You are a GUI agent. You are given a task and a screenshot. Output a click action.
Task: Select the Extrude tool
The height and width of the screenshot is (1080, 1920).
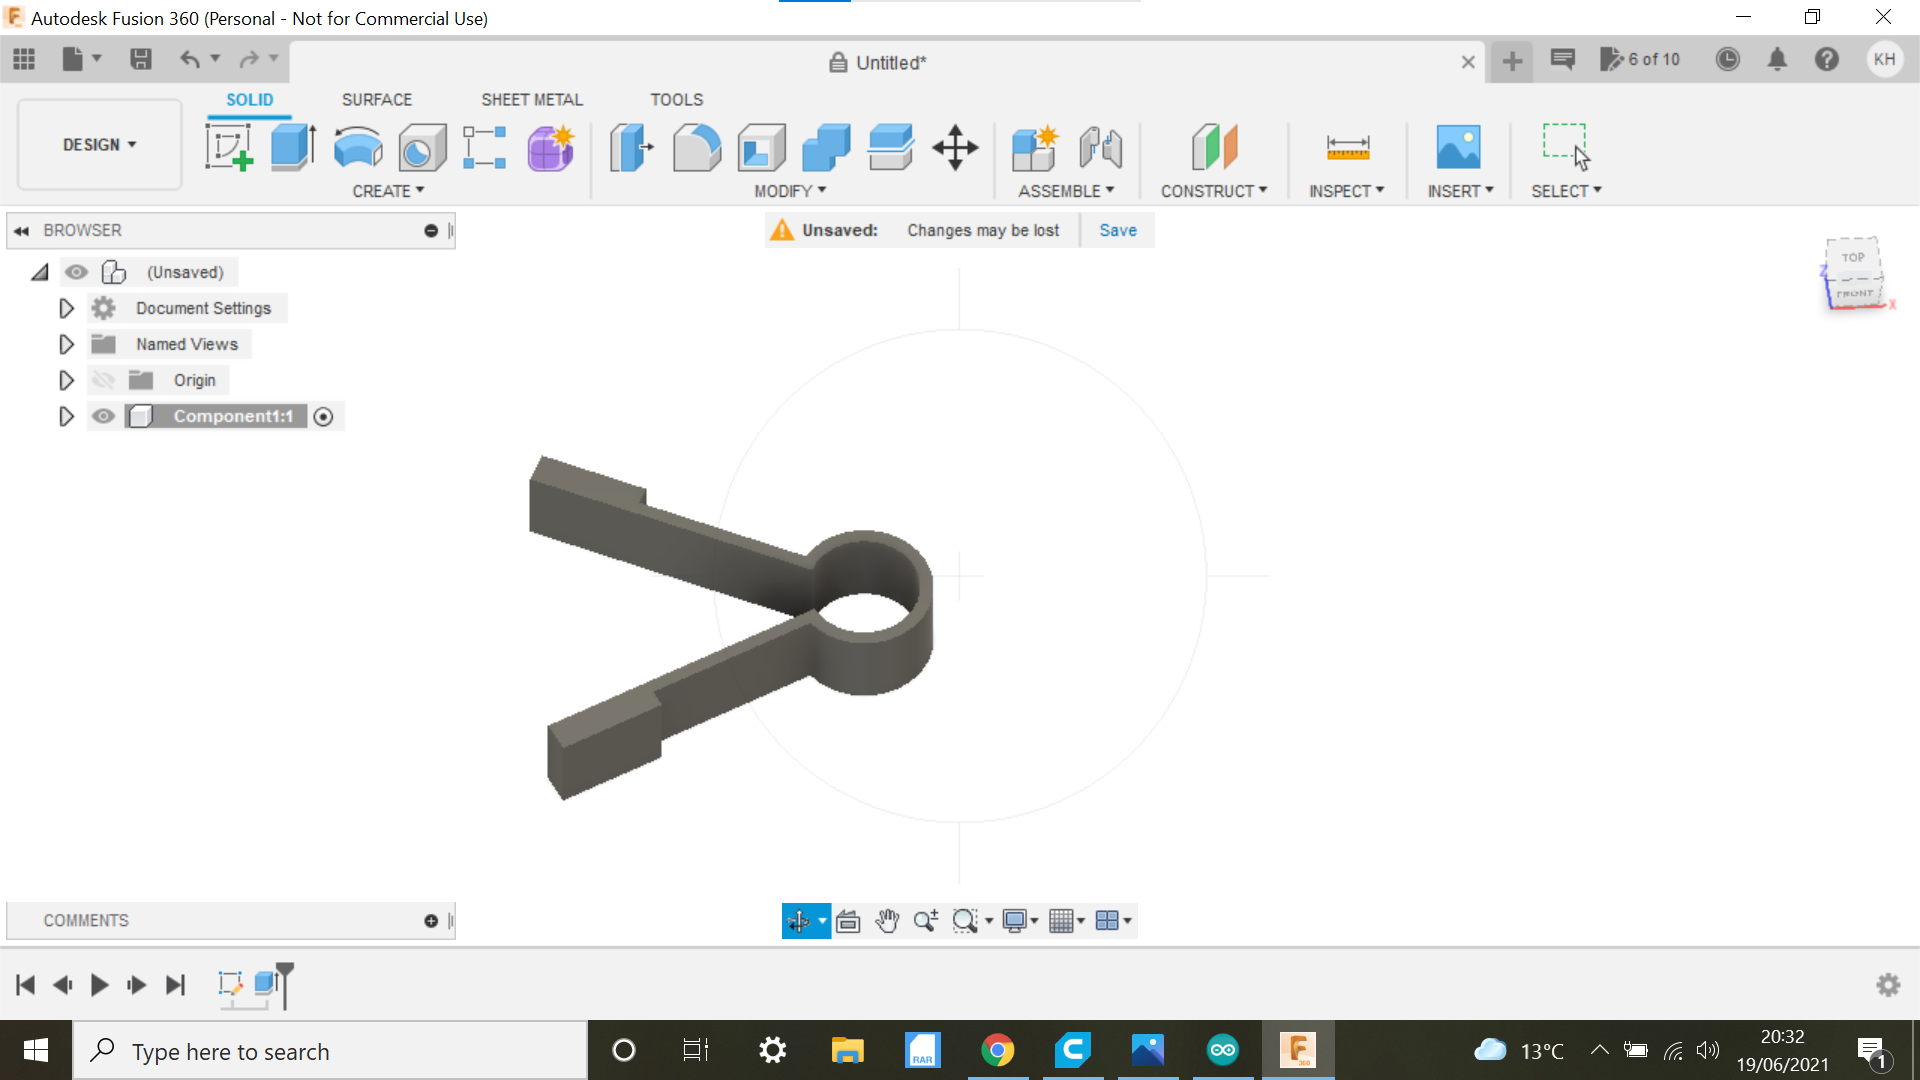point(293,147)
